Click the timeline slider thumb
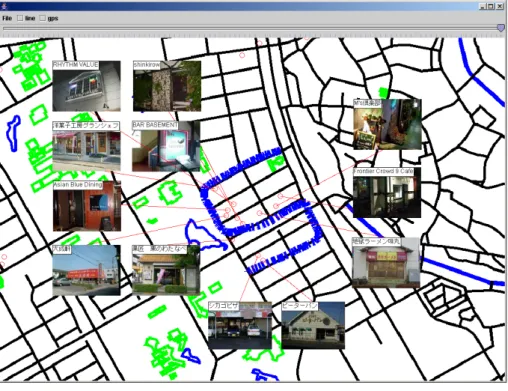 pyautogui.click(x=500, y=28)
